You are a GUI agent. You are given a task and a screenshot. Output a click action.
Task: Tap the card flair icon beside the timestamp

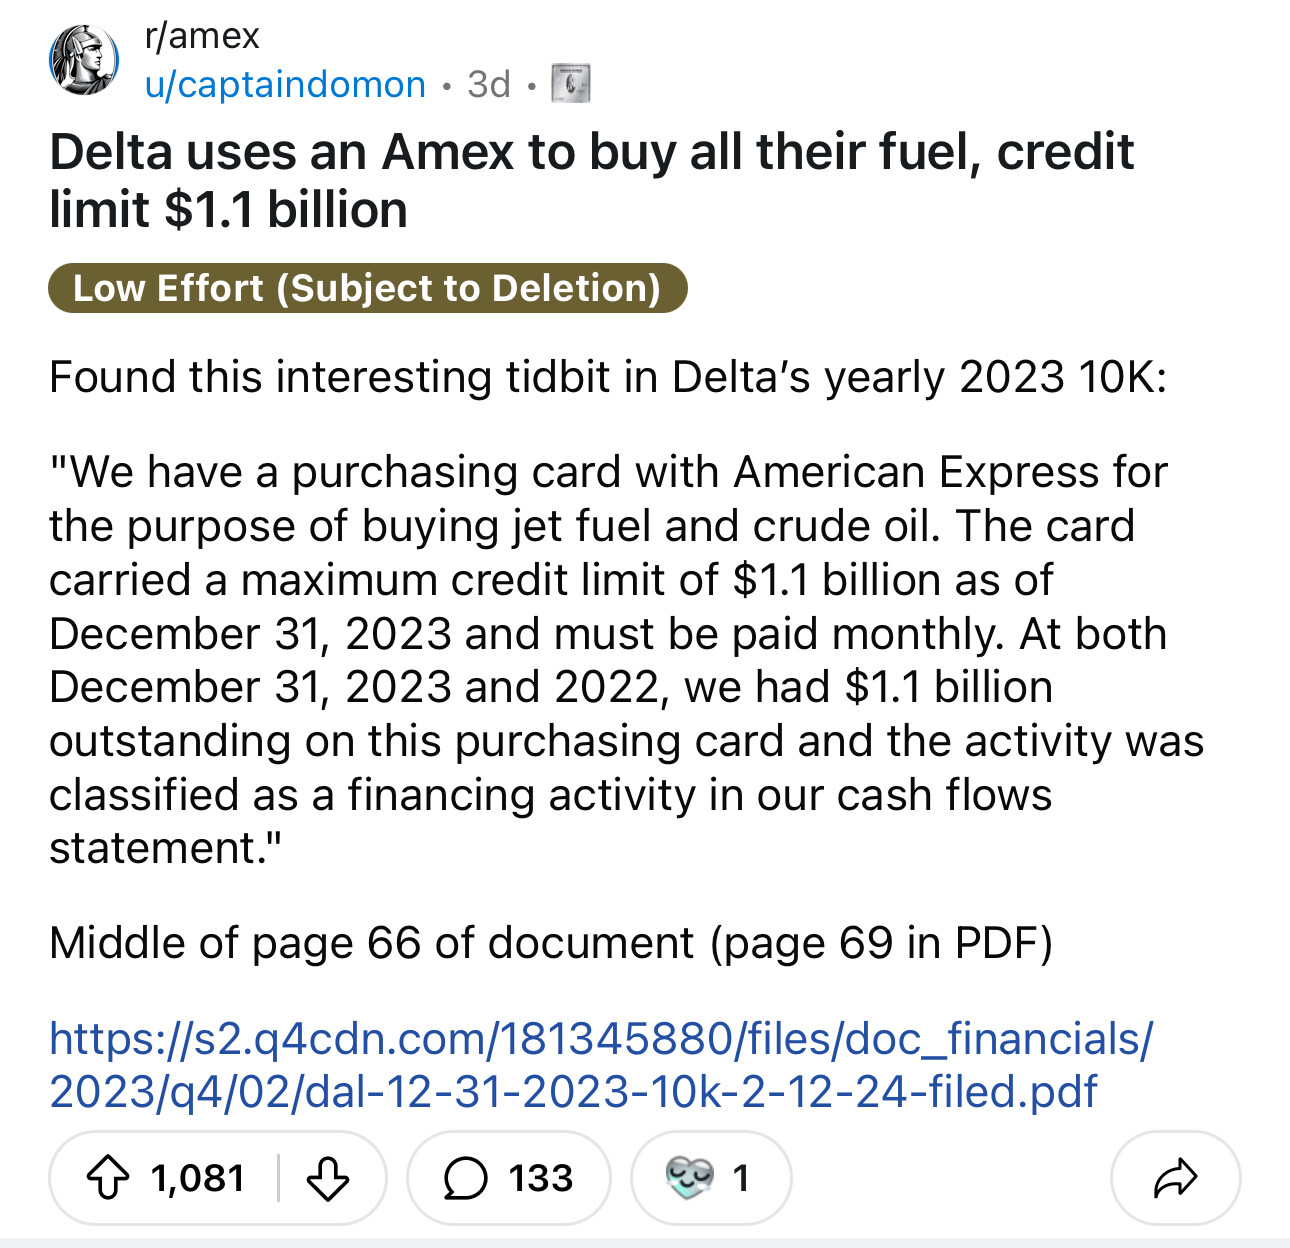571,84
